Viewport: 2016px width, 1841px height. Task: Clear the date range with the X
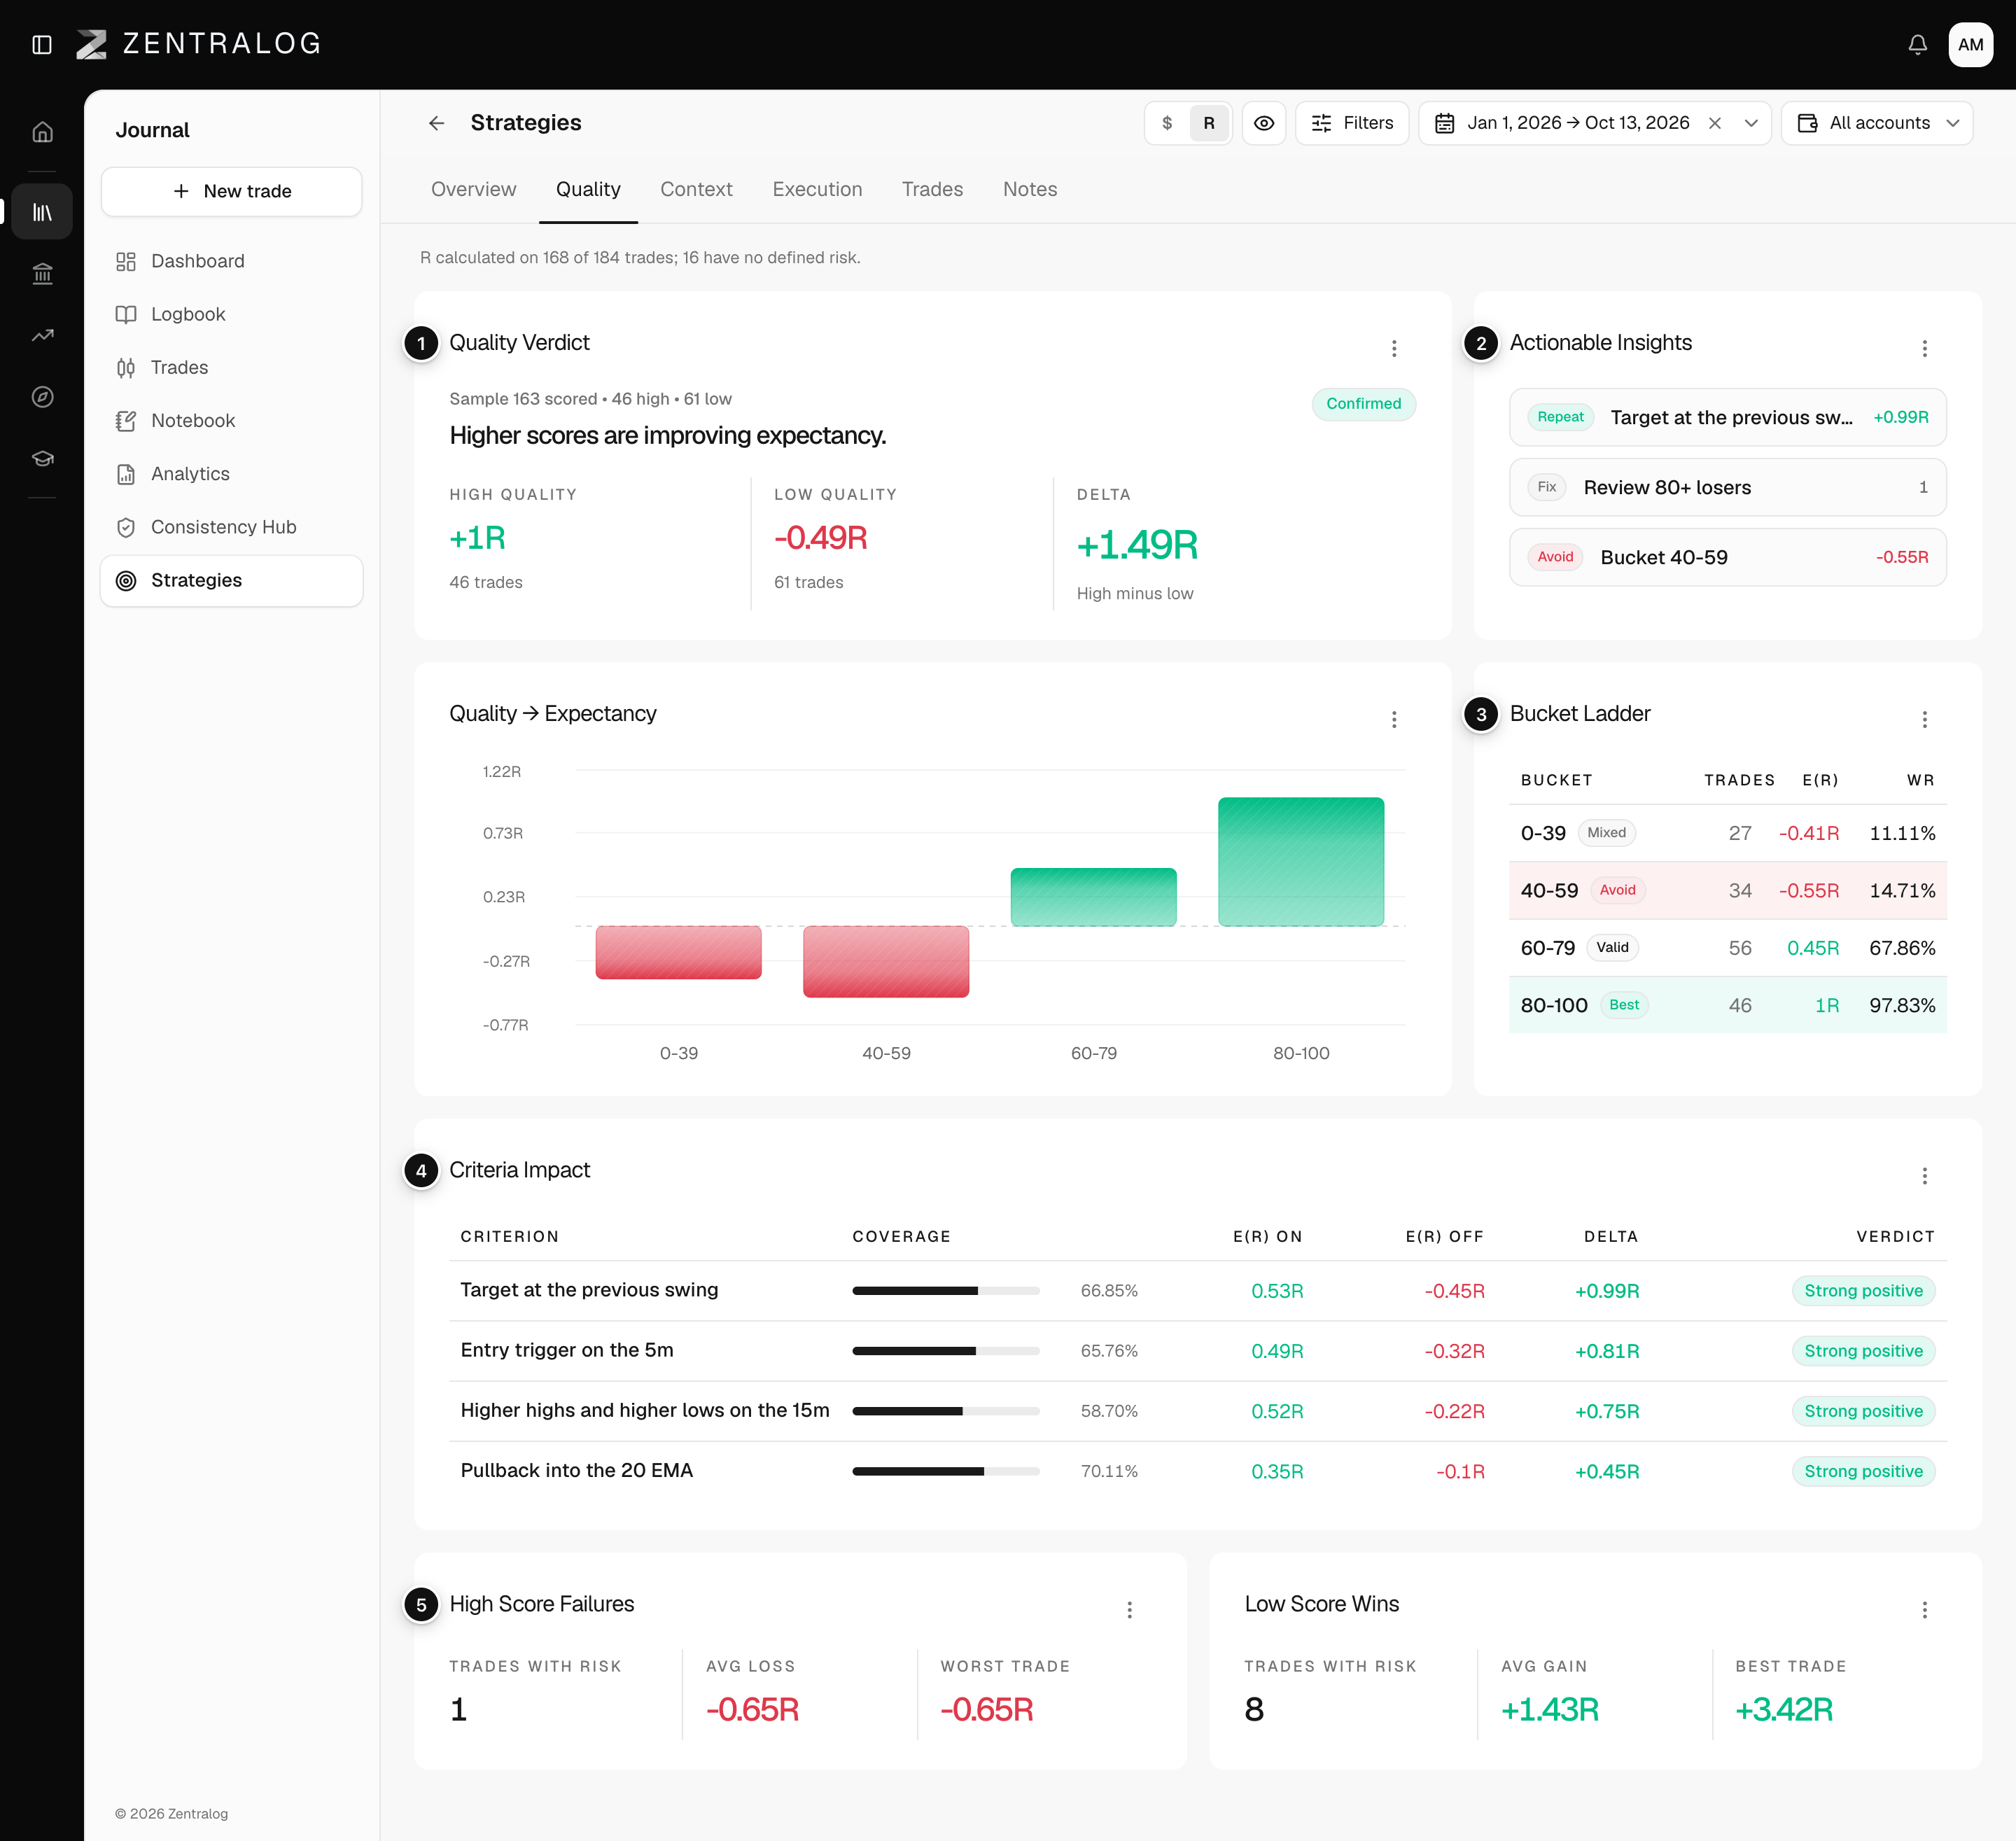[x=1715, y=123]
